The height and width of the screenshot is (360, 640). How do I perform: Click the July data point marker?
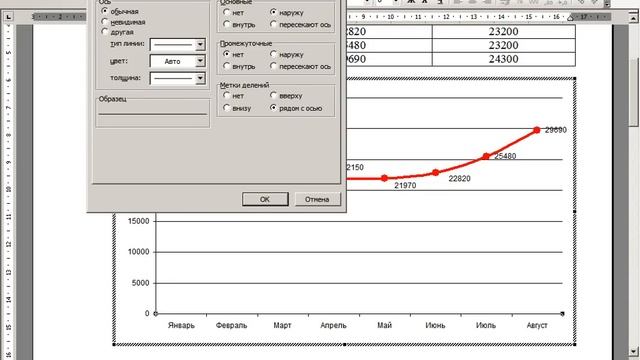coord(486,156)
